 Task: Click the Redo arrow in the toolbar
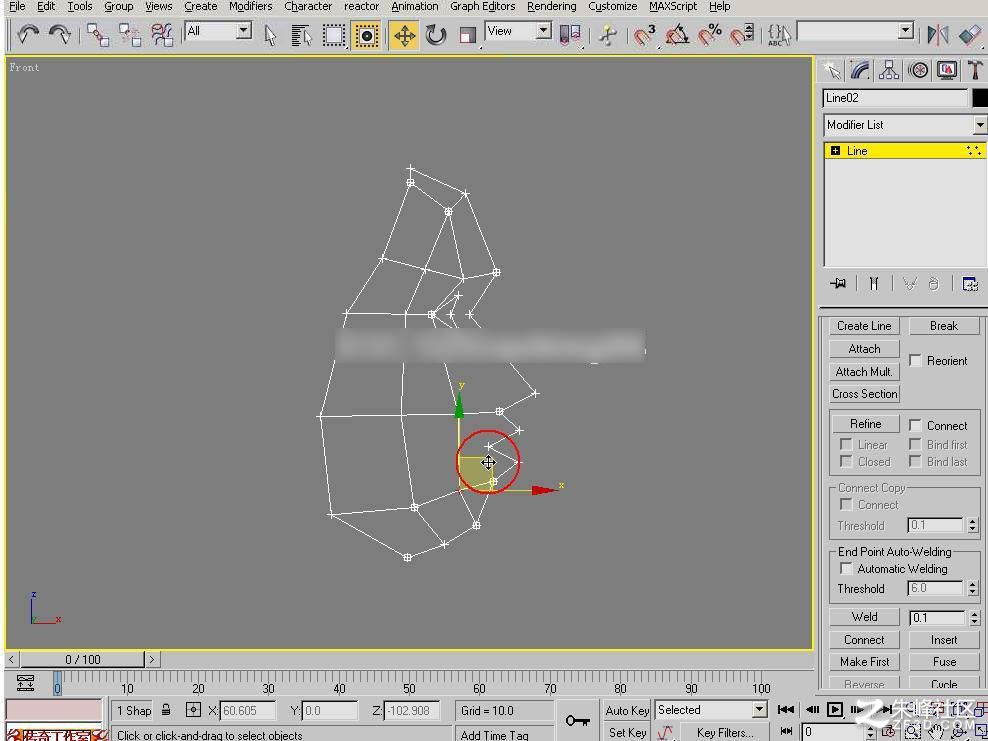point(60,34)
